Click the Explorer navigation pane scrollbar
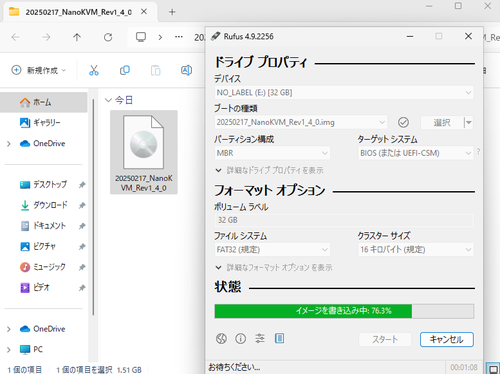The width and height of the screenshot is (500, 374). click(93, 207)
